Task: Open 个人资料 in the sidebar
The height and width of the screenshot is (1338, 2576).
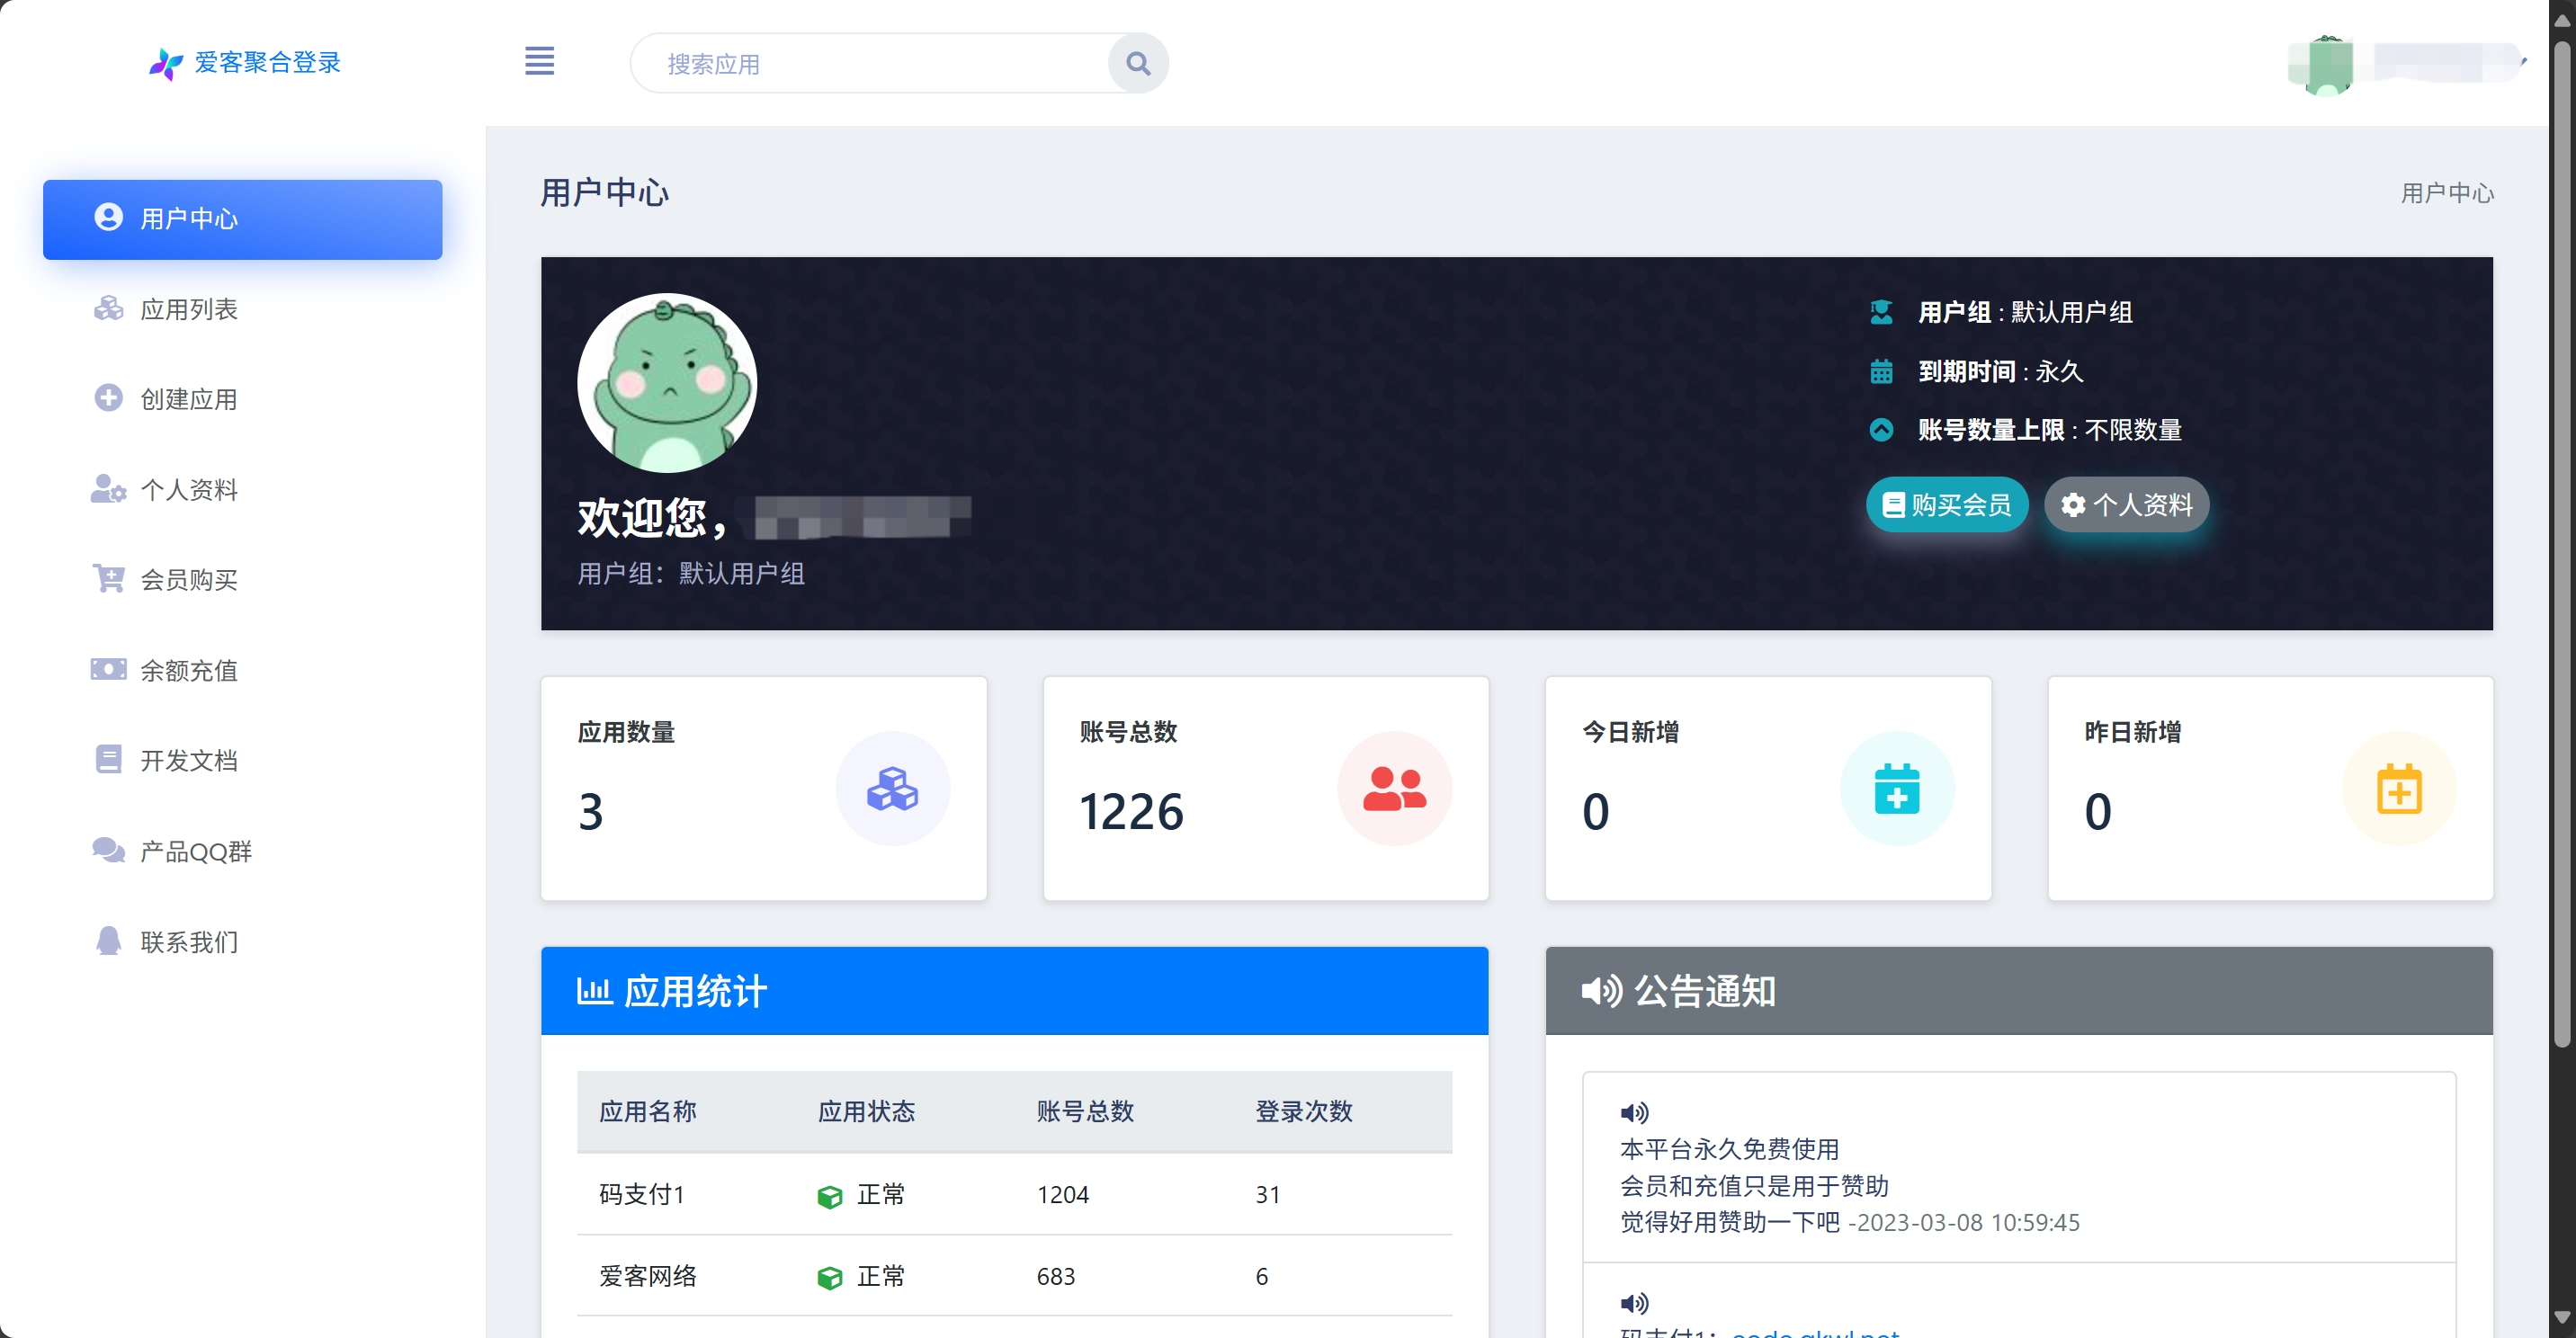Action: 242,489
